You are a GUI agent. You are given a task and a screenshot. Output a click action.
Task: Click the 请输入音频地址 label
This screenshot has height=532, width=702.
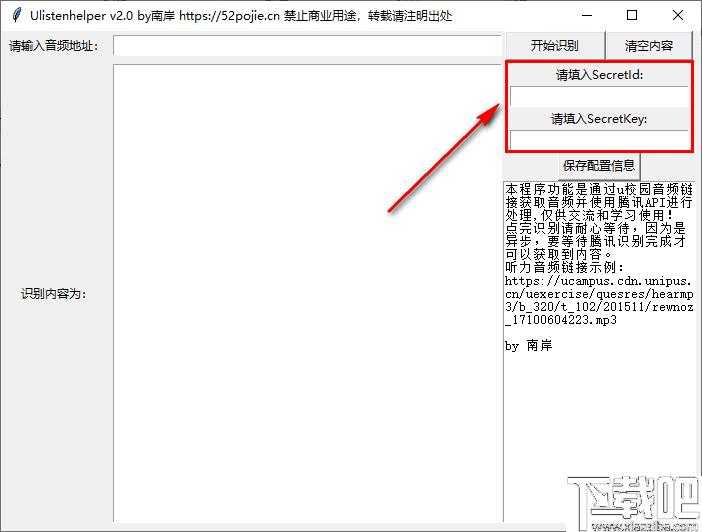[53, 46]
